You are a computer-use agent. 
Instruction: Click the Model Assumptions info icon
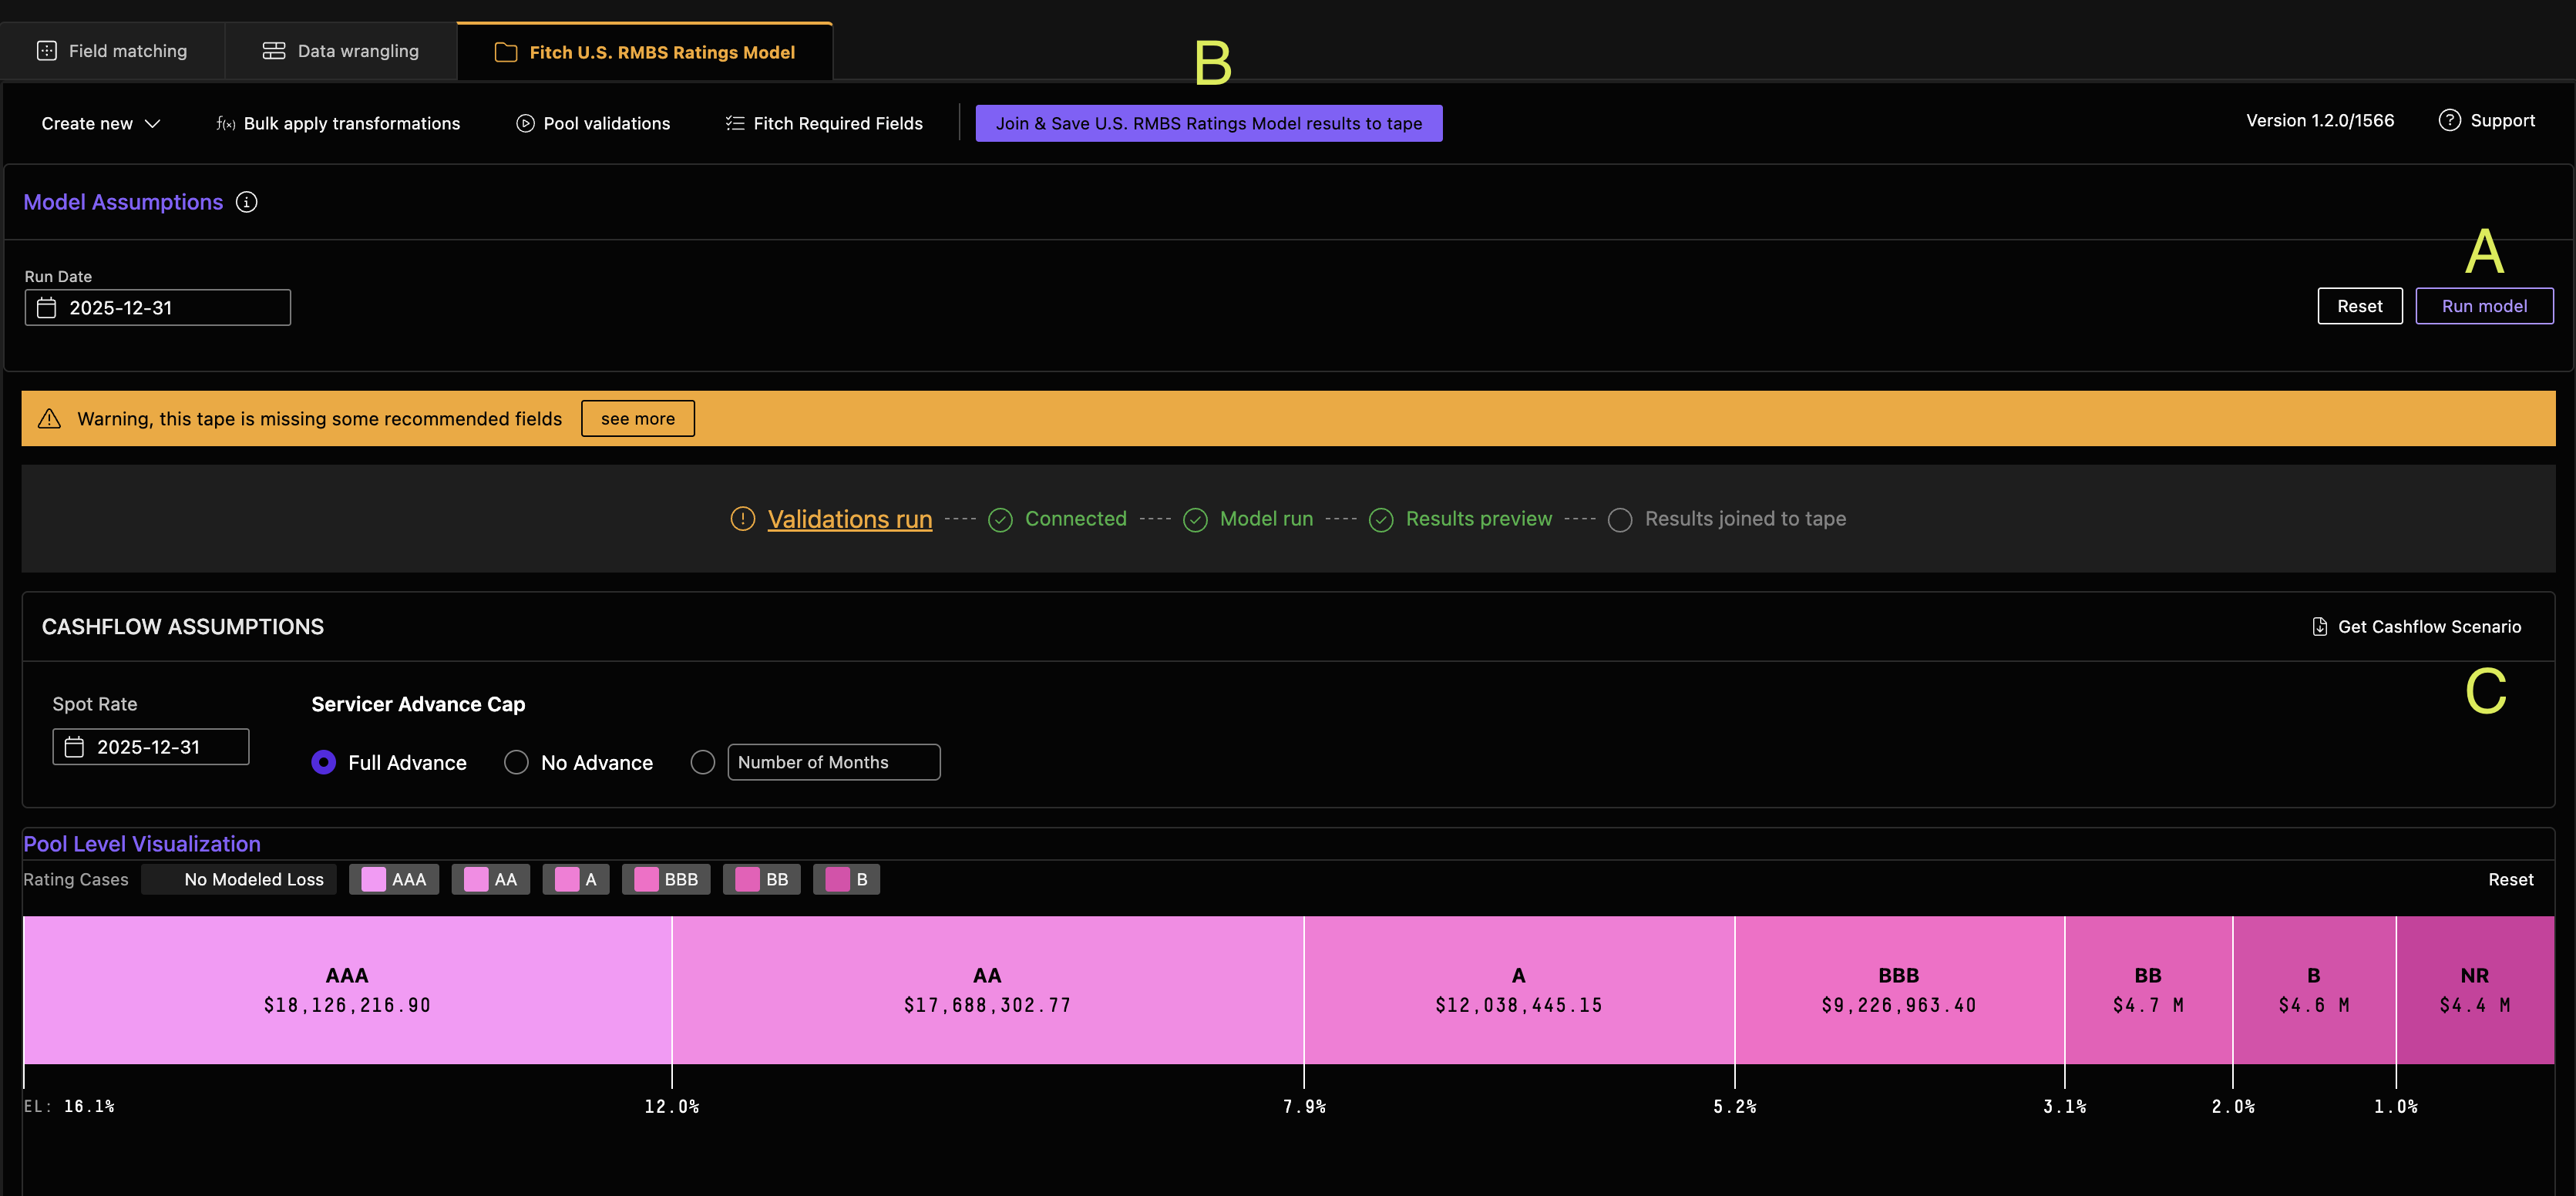[x=246, y=202]
